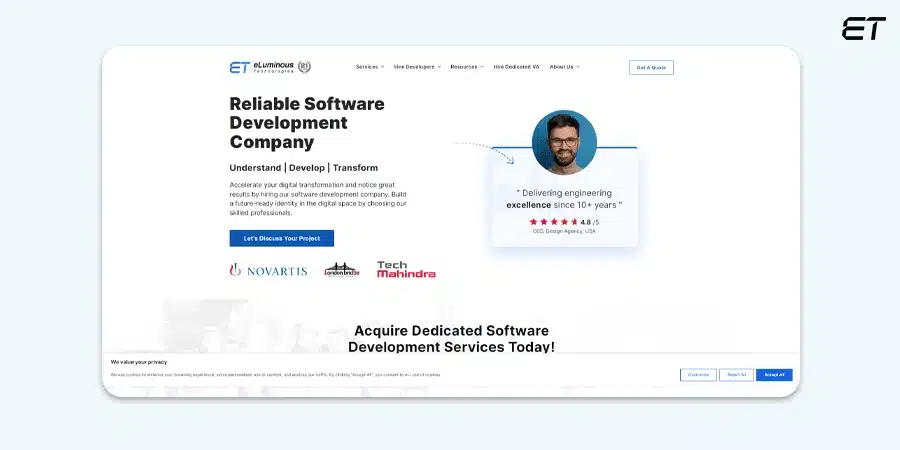Viewport: 900px width, 450px height.
Task: Expand the Services dropdown menu
Action: coord(369,67)
